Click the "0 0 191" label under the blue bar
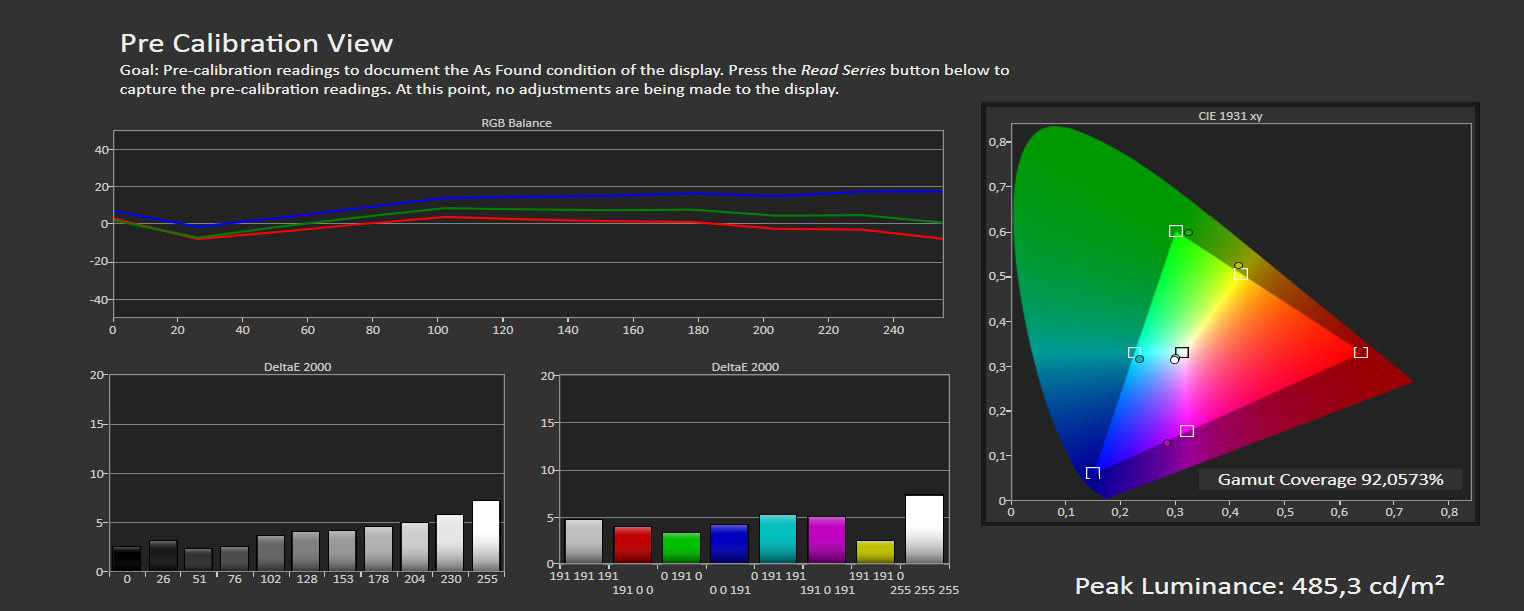Screen dimensions: 1524x611 point(729,590)
